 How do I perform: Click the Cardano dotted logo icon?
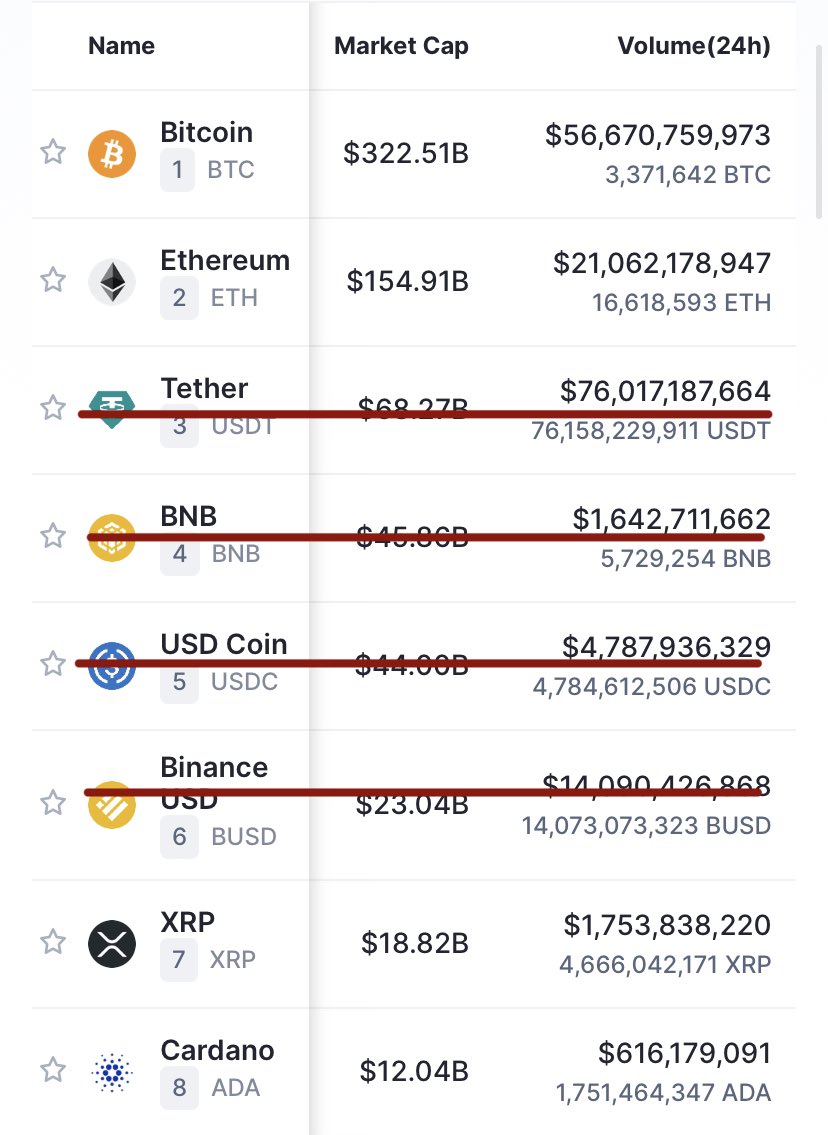coord(111,1071)
